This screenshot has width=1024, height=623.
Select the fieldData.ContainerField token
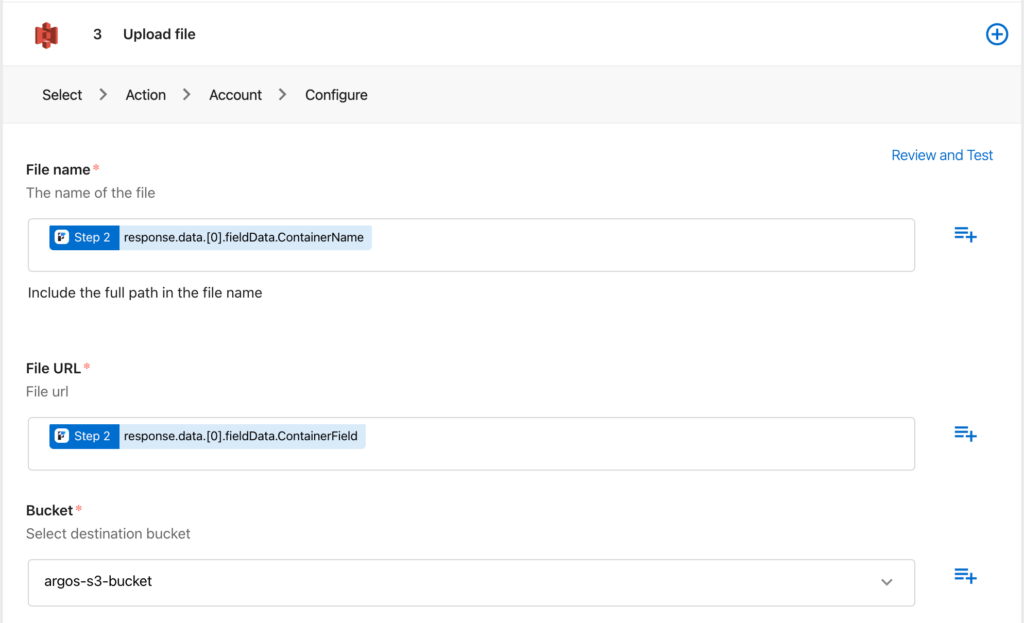[242, 436]
